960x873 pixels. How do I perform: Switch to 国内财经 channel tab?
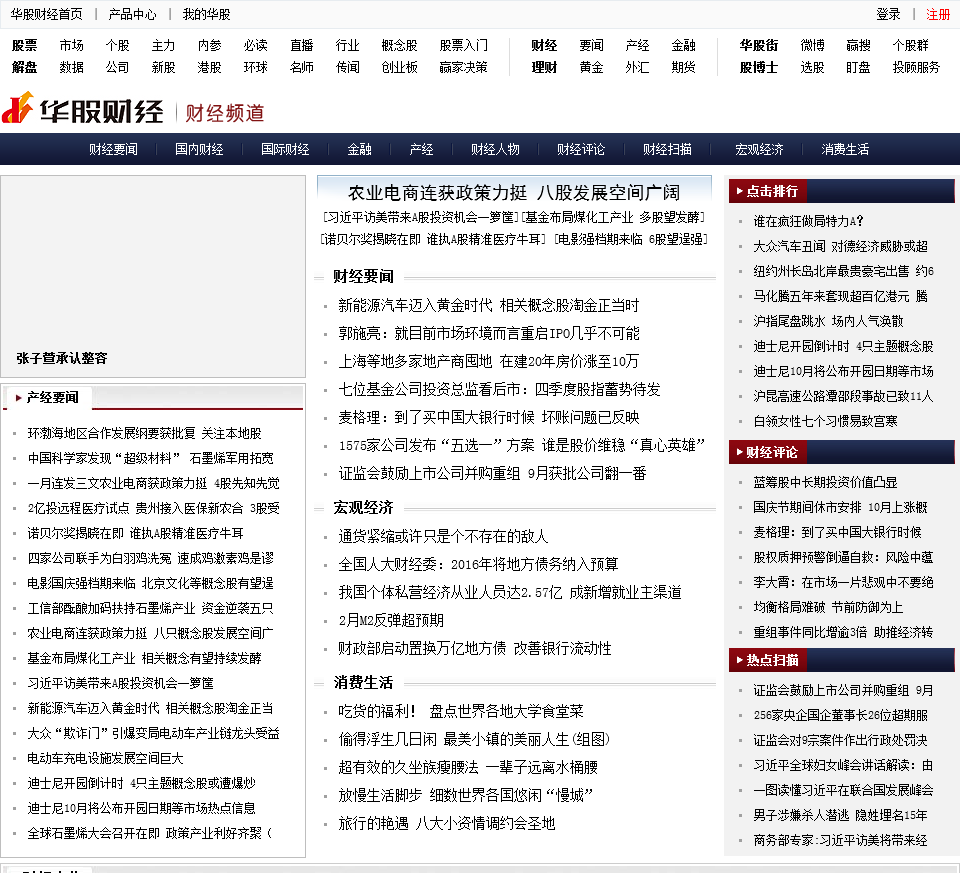tap(199, 149)
